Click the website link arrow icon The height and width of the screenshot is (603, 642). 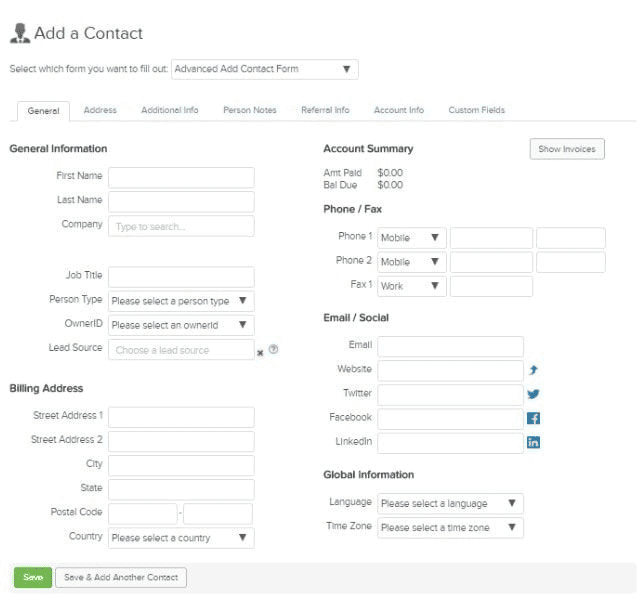(533, 370)
